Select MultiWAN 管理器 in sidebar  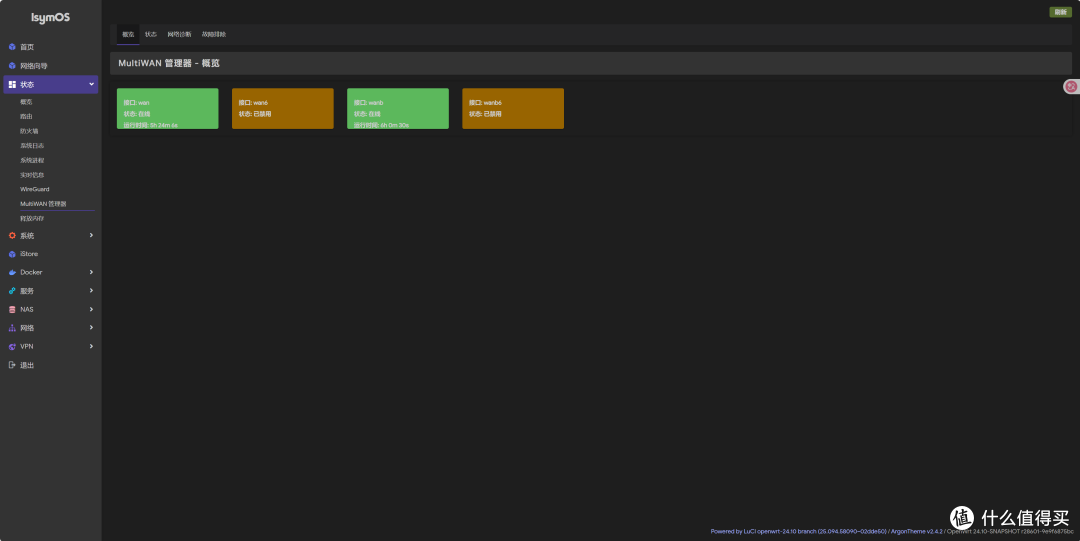click(43, 204)
